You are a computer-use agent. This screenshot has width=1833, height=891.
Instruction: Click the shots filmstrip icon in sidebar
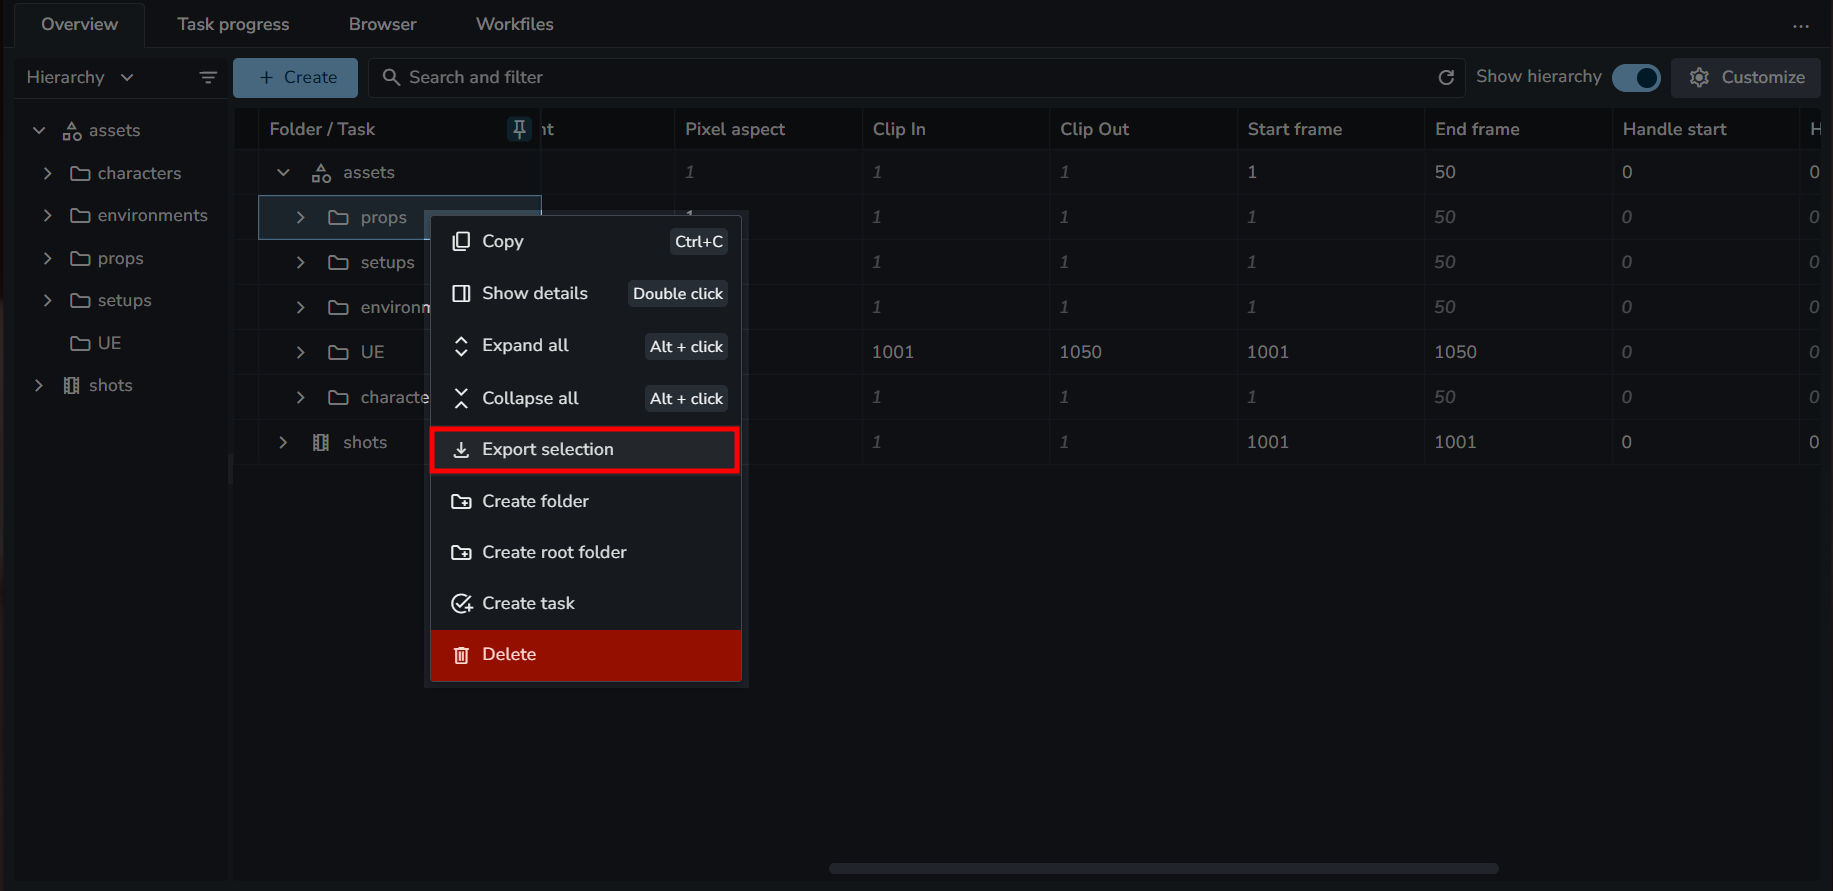point(71,386)
